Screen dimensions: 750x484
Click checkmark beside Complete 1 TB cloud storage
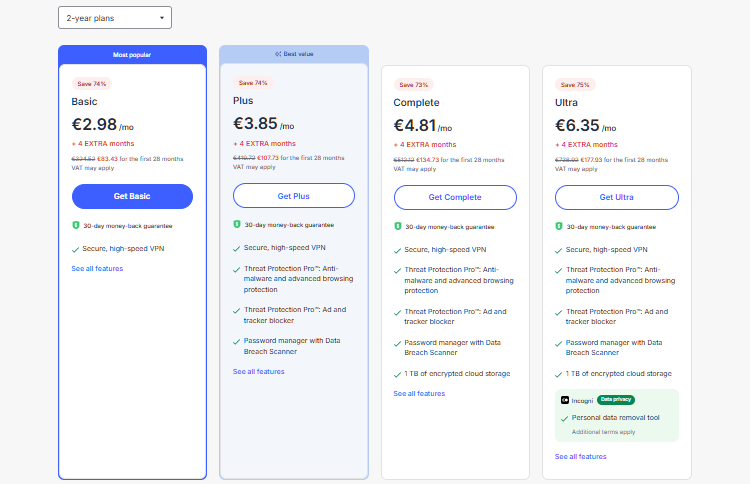click(397, 374)
